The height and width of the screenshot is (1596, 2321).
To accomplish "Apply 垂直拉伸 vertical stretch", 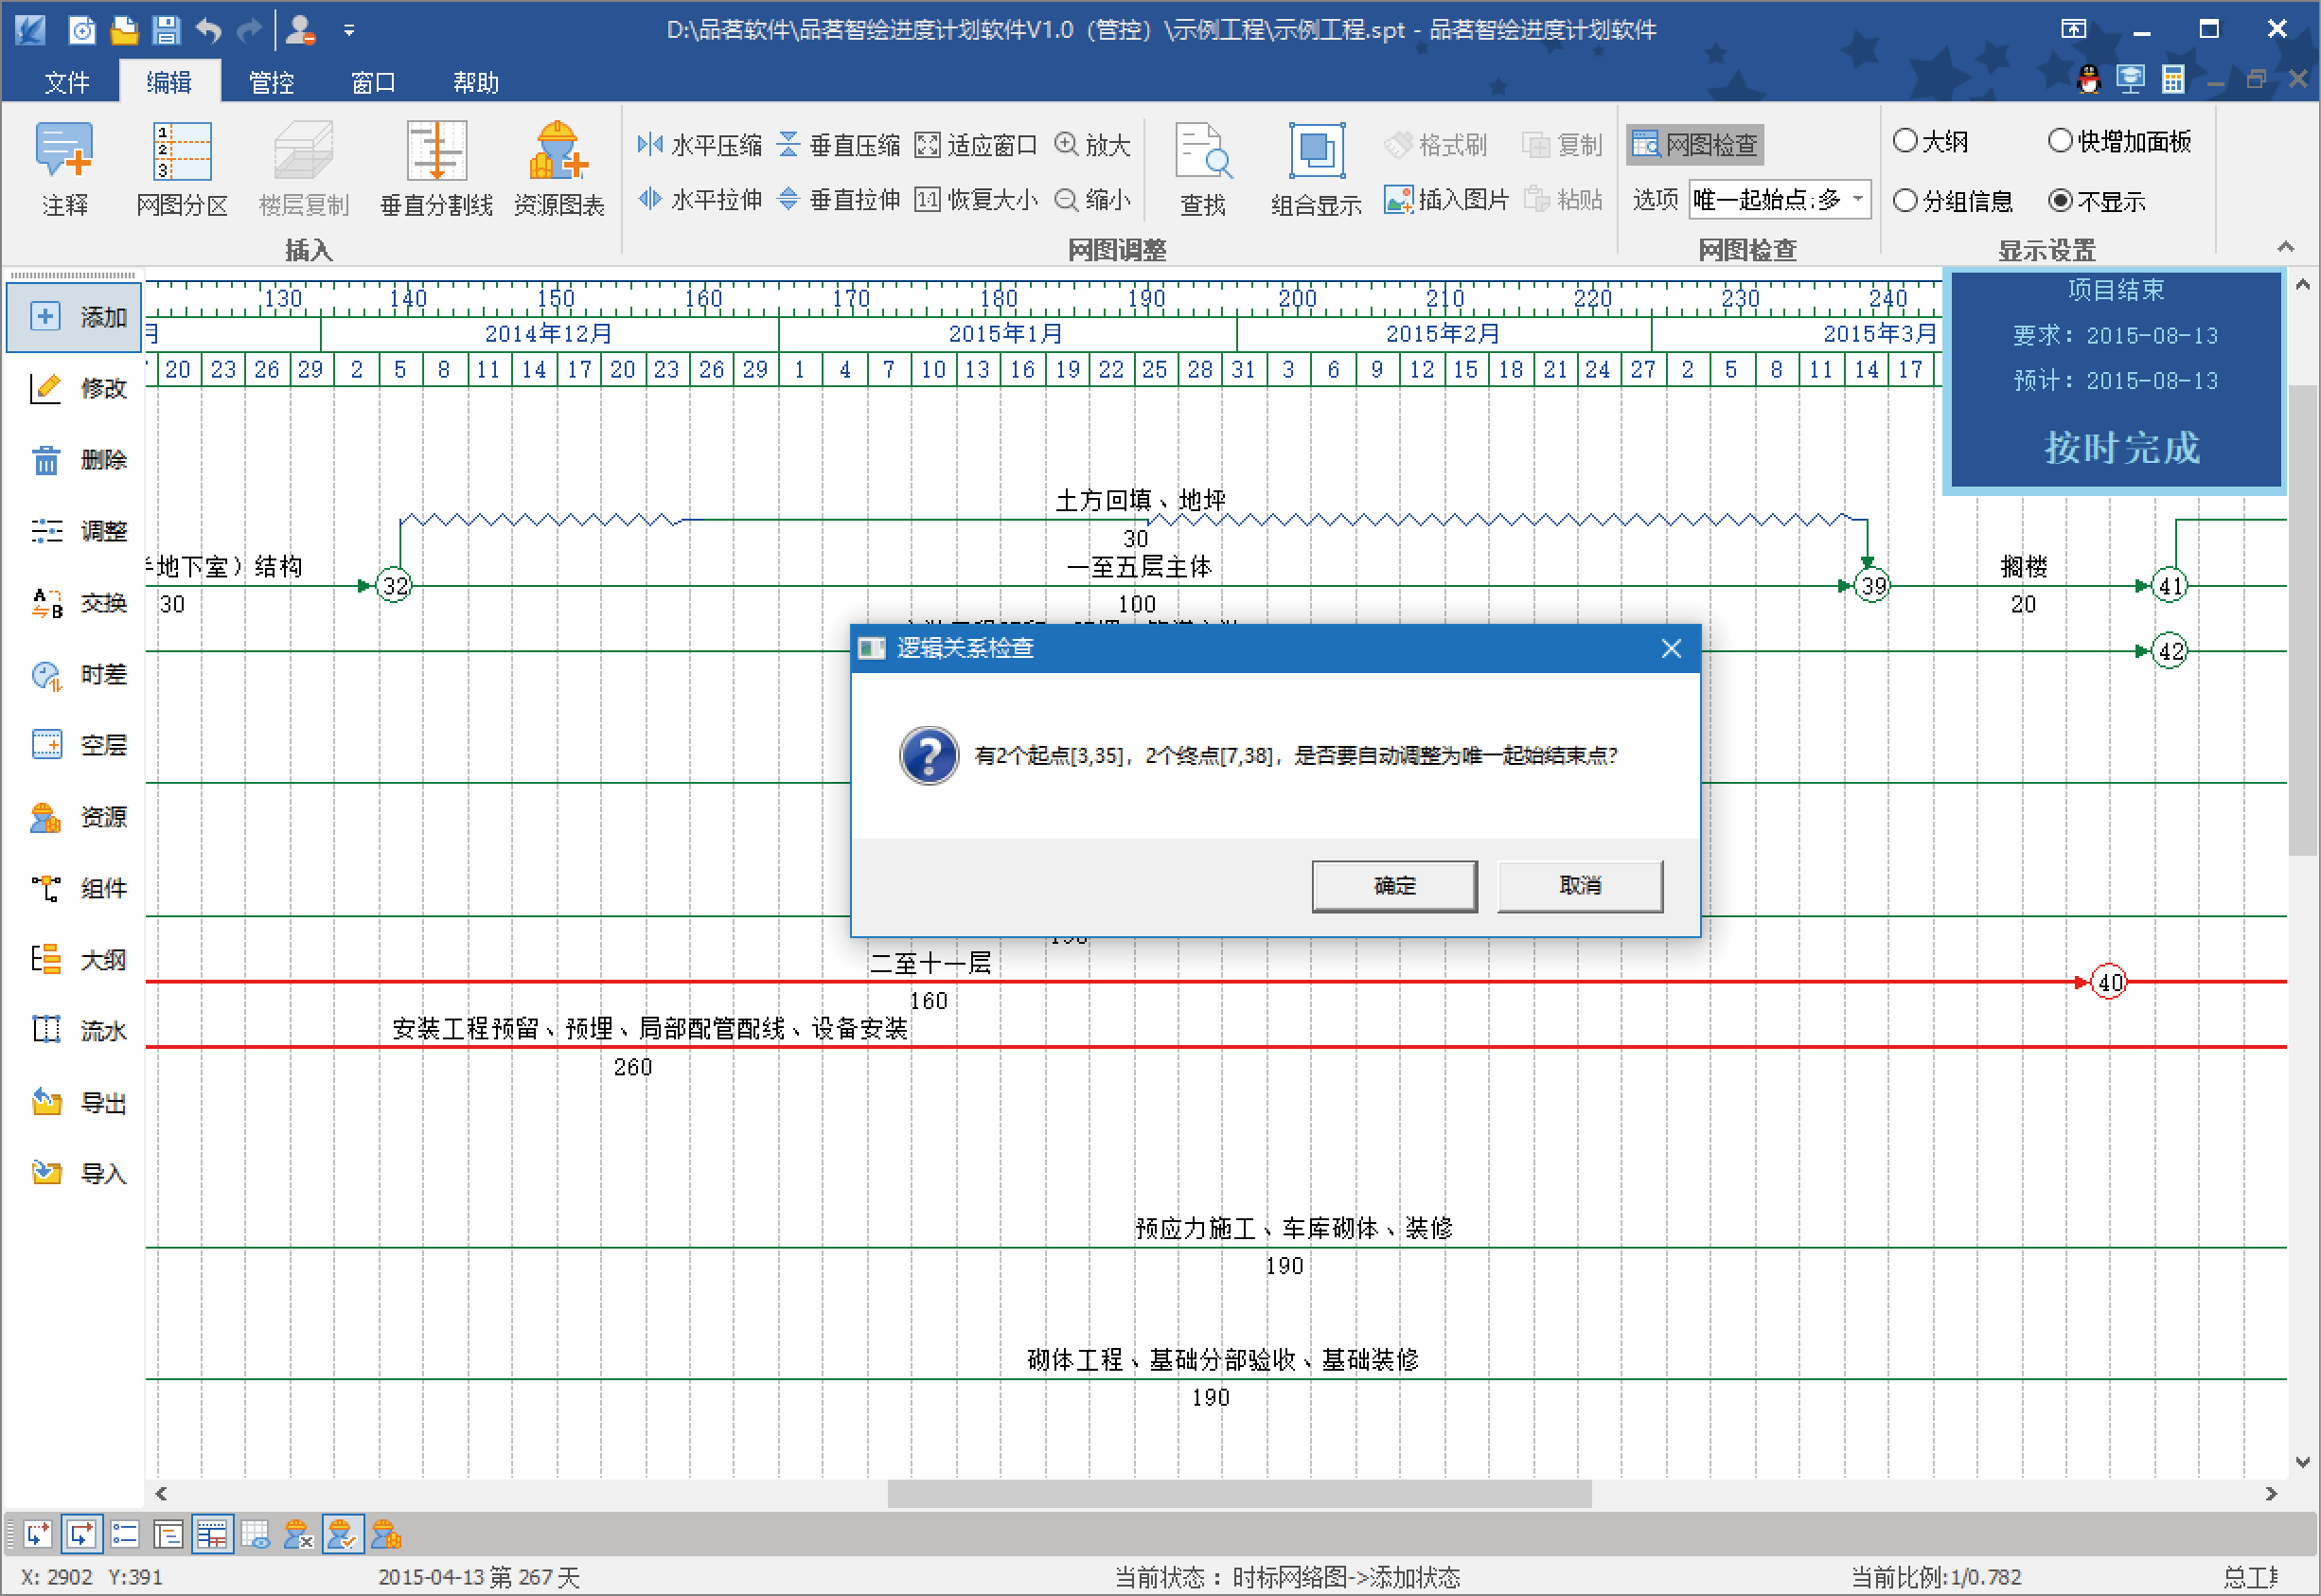I will pos(839,200).
